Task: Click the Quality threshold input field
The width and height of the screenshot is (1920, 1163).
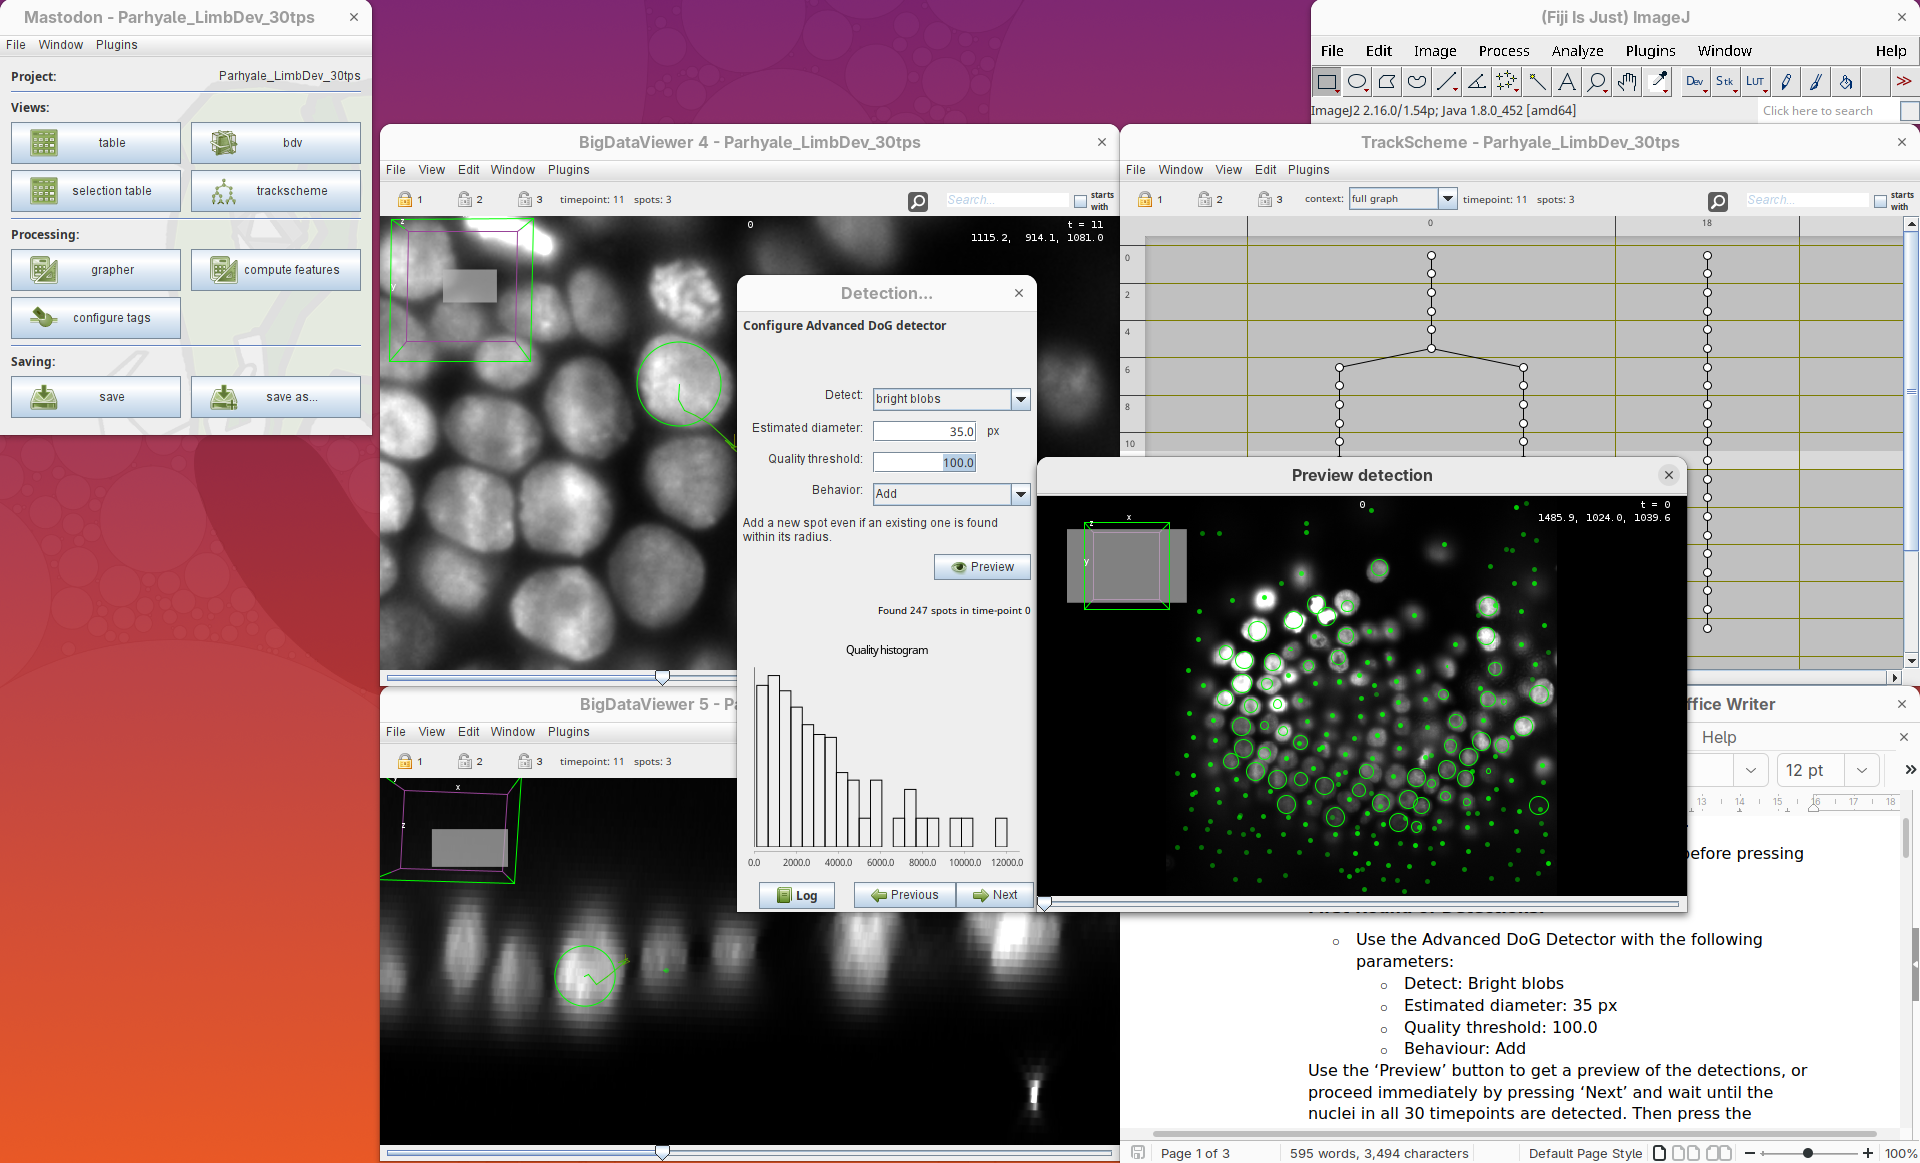Action: click(x=924, y=462)
